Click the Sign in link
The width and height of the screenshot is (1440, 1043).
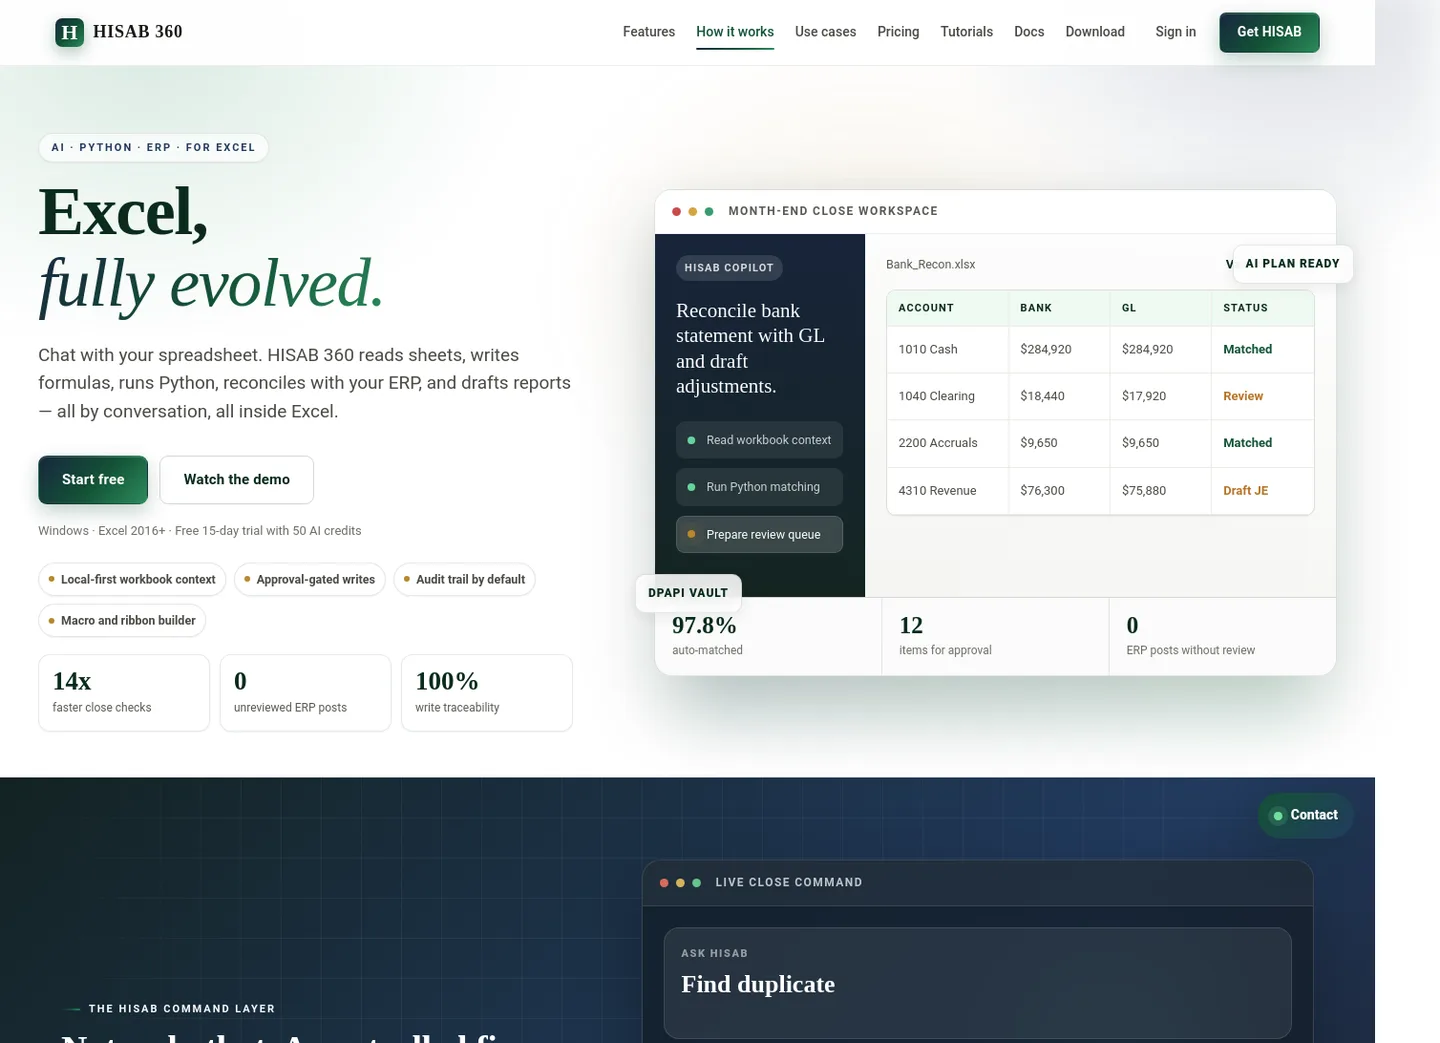pyautogui.click(x=1175, y=32)
